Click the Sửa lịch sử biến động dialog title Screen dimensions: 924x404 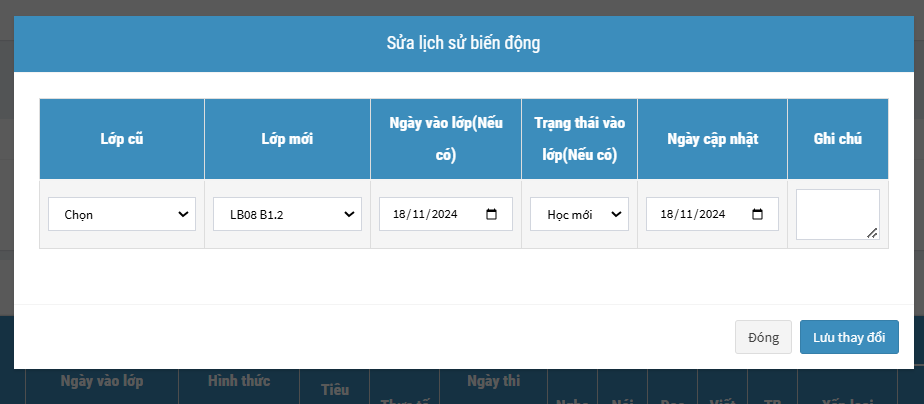click(x=462, y=43)
